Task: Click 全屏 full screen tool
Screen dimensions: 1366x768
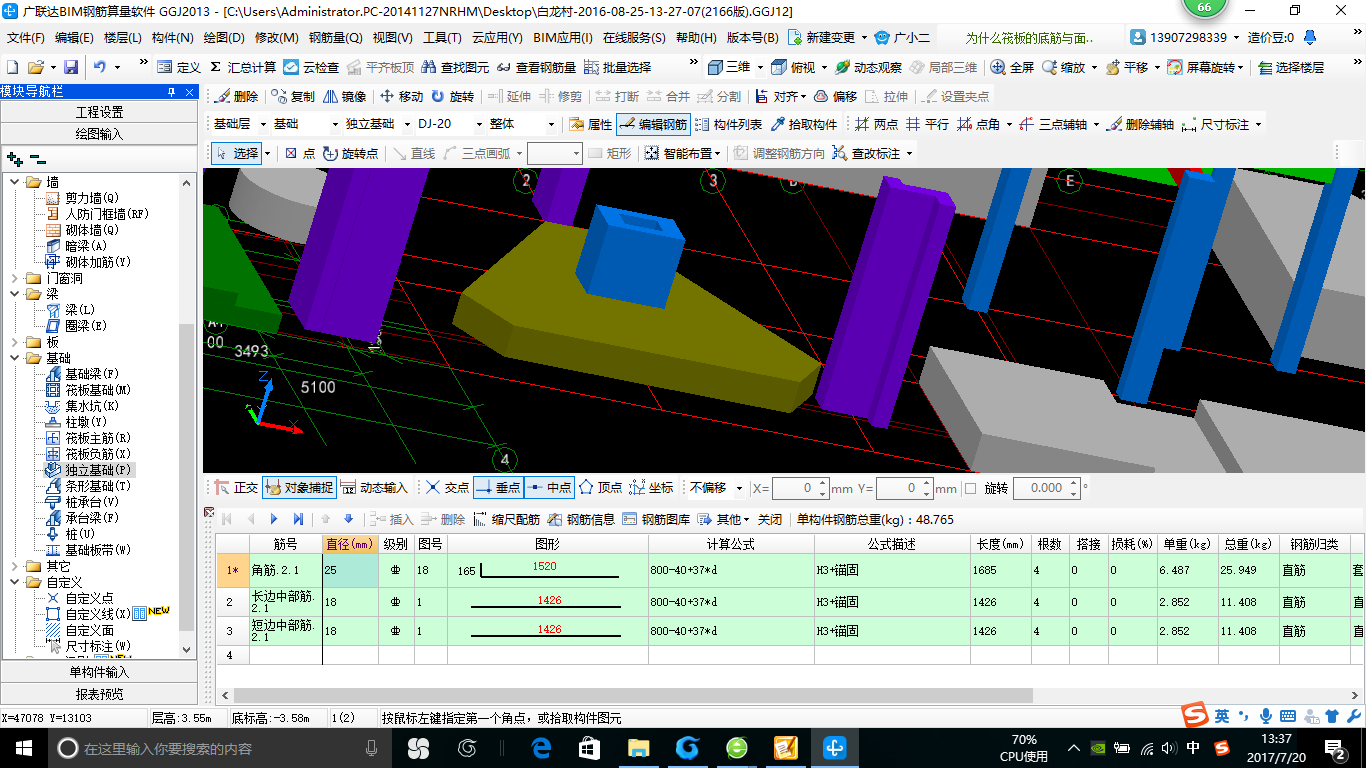Action: click(x=1012, y=67)
